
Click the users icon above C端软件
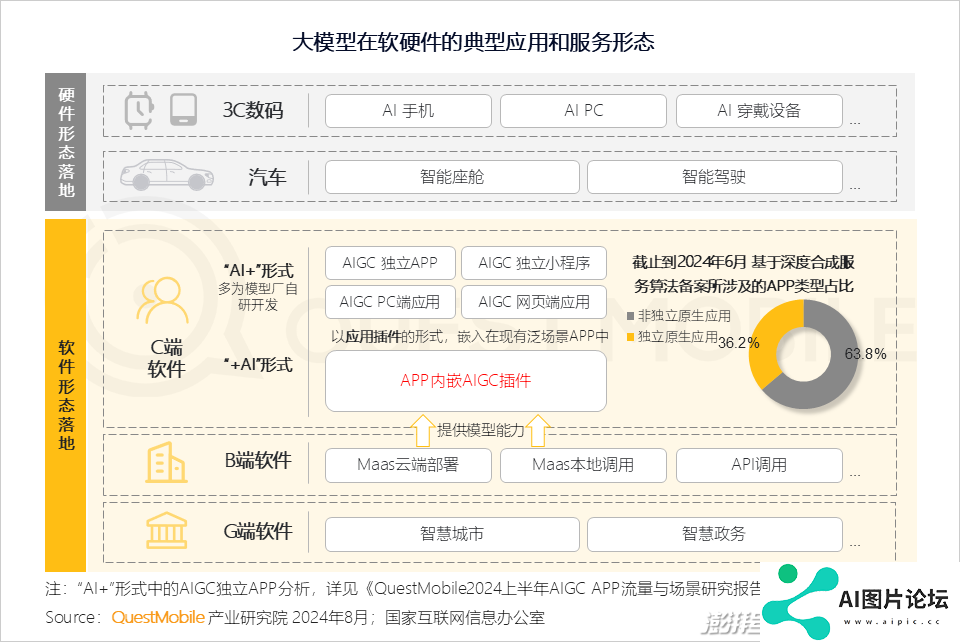[x=162, y=300]
